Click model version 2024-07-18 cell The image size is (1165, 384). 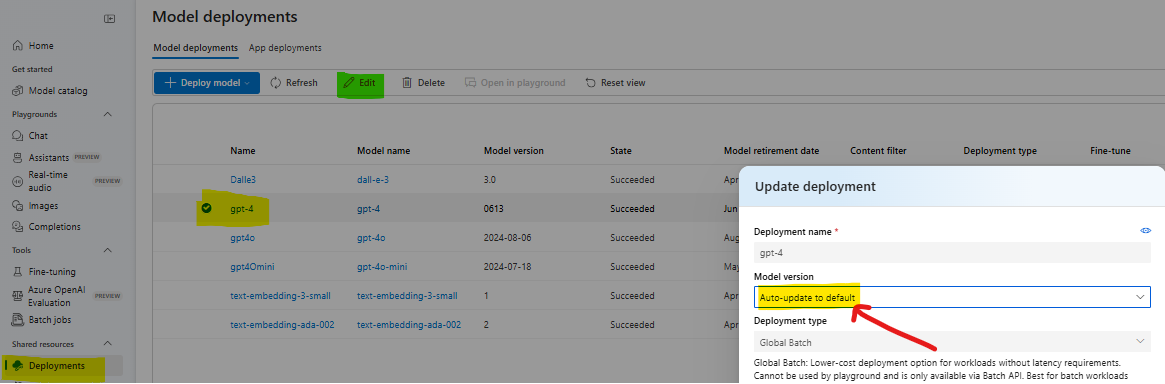508,267
